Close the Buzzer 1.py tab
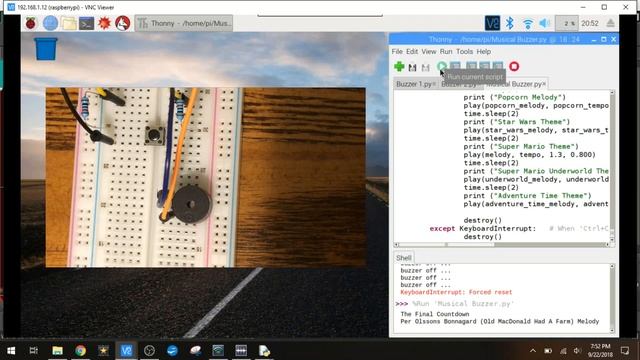The height and width of the screenshot is (360, 640). click(434, 84)
